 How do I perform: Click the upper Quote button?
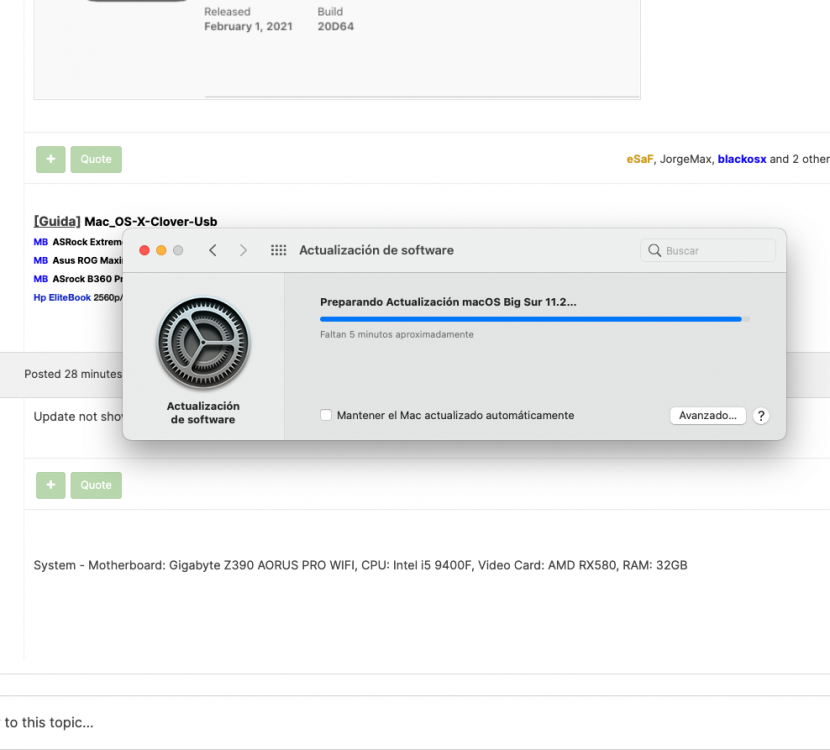click(x=96, y=159)
